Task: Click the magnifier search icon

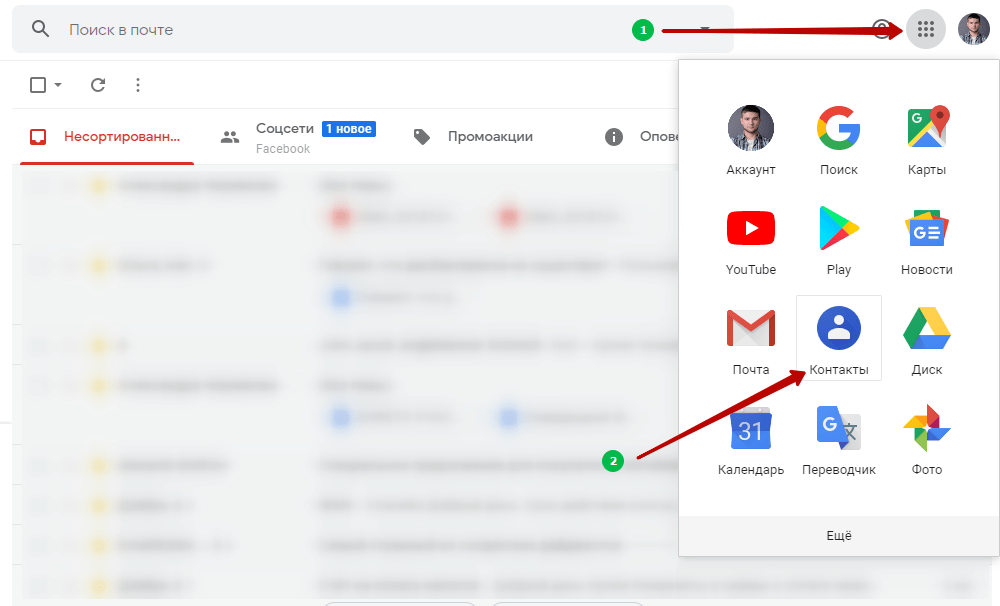Action: [40, 29]
